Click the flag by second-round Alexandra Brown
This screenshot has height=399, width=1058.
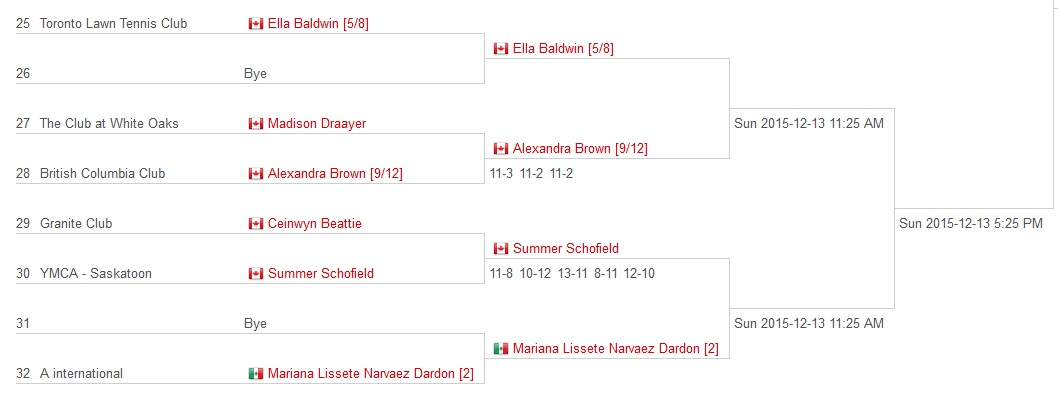pos(501,149)
